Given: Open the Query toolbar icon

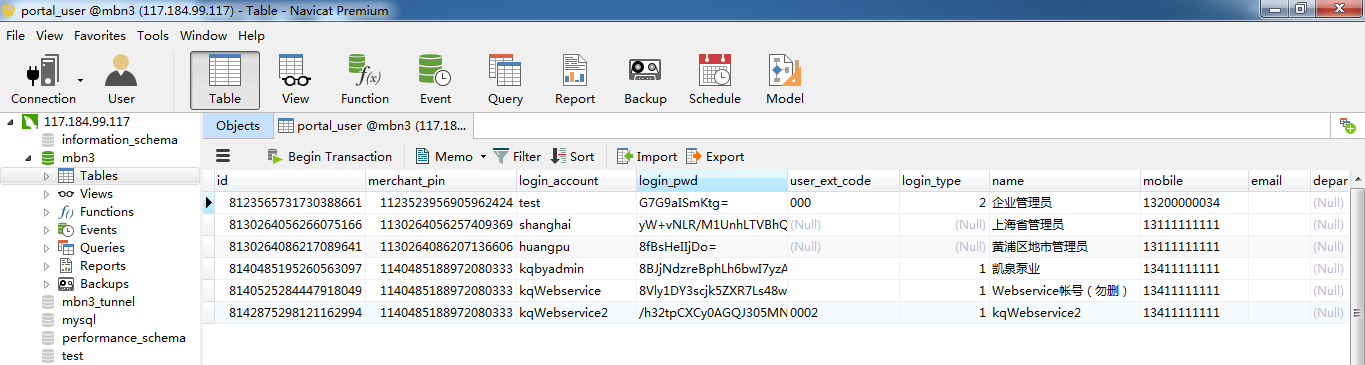Looking at the screenshot, I should tap(505, 80).
